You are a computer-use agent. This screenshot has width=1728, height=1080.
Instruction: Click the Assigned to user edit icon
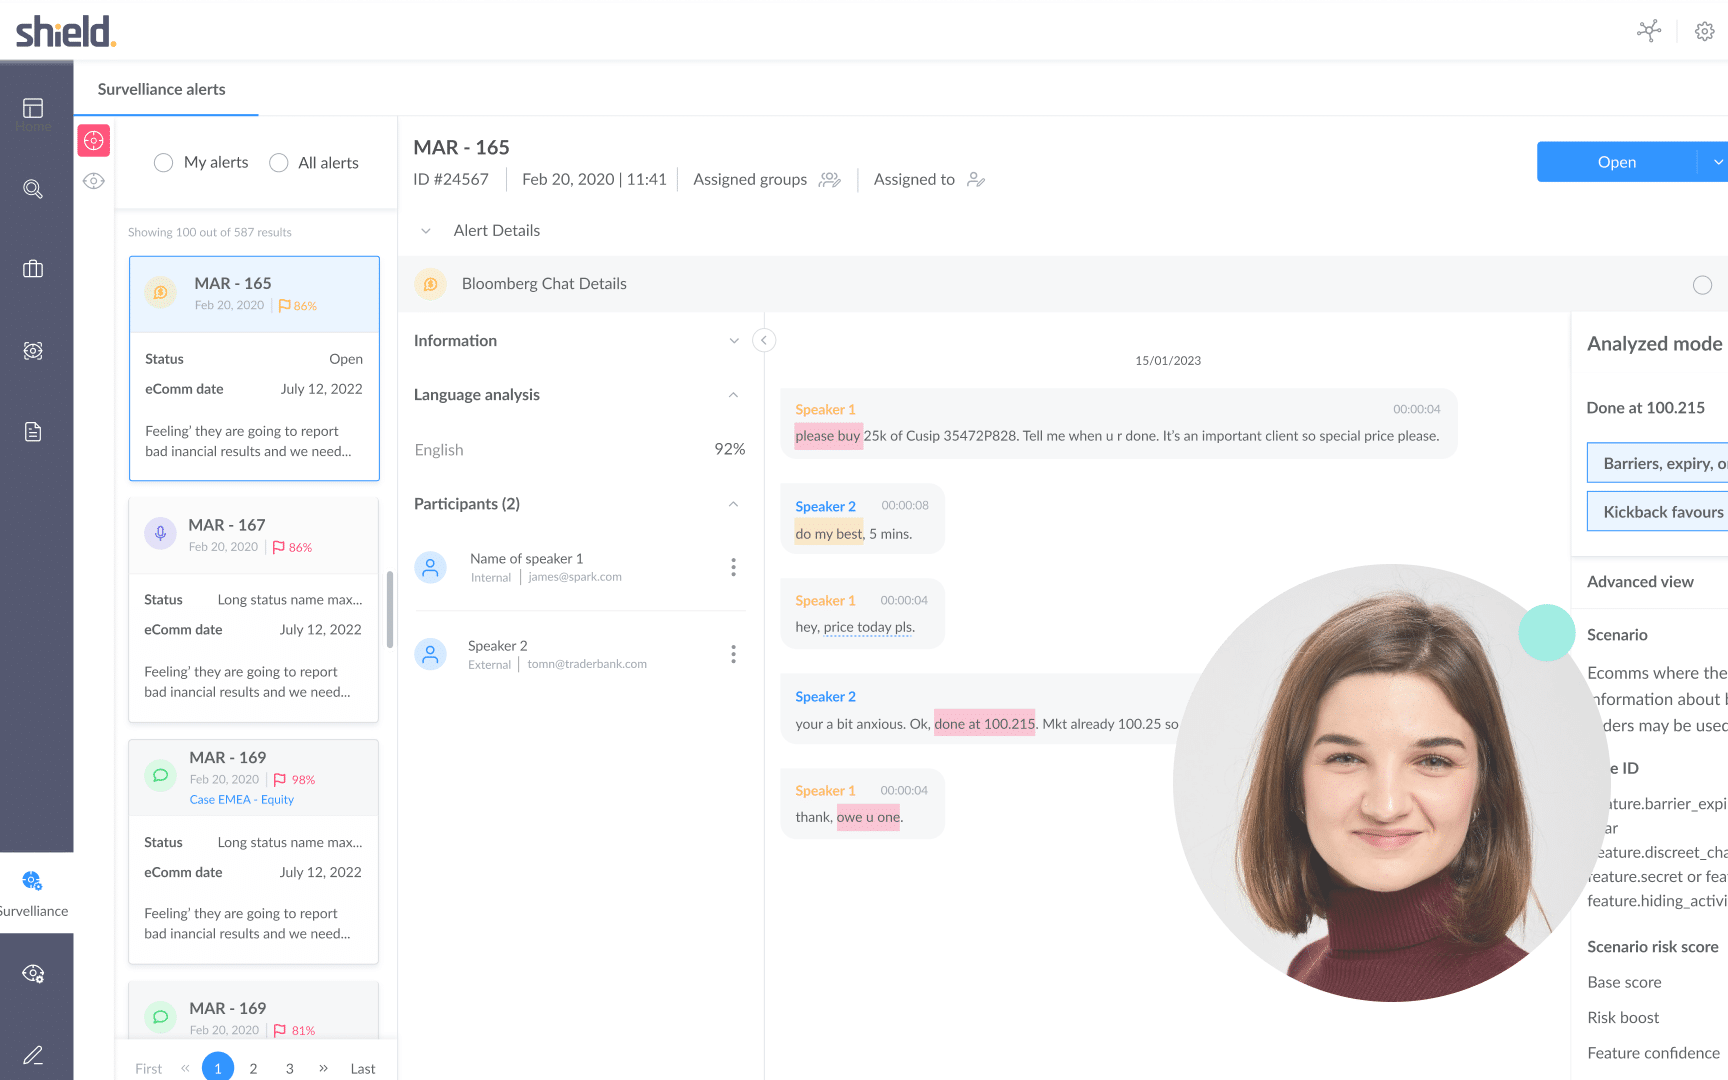click(x=976, y=180)
